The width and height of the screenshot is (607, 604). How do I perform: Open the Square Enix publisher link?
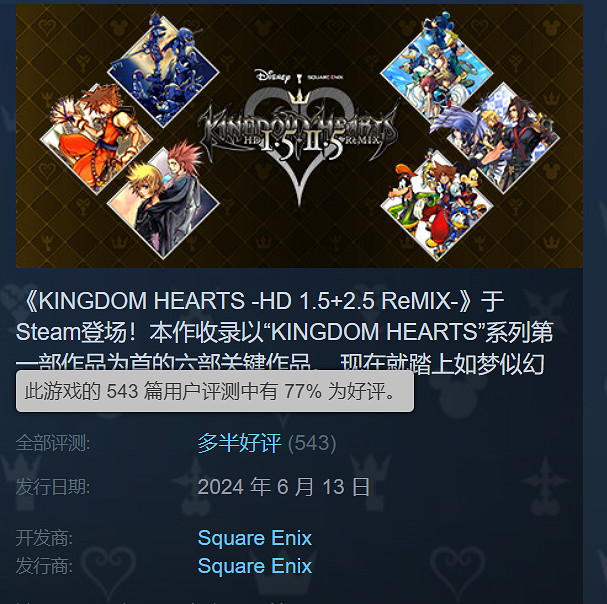coord(255,566)
